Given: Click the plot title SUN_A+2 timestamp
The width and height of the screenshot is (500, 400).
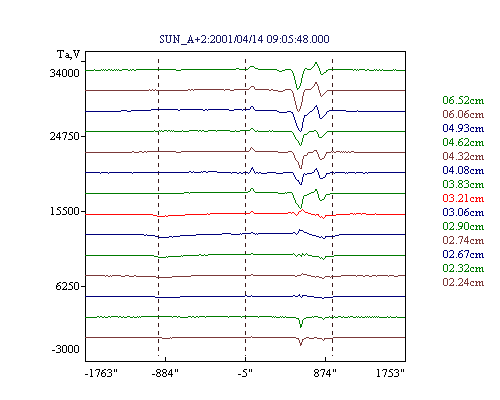Looking at the screenshot, I should (244, 39).
